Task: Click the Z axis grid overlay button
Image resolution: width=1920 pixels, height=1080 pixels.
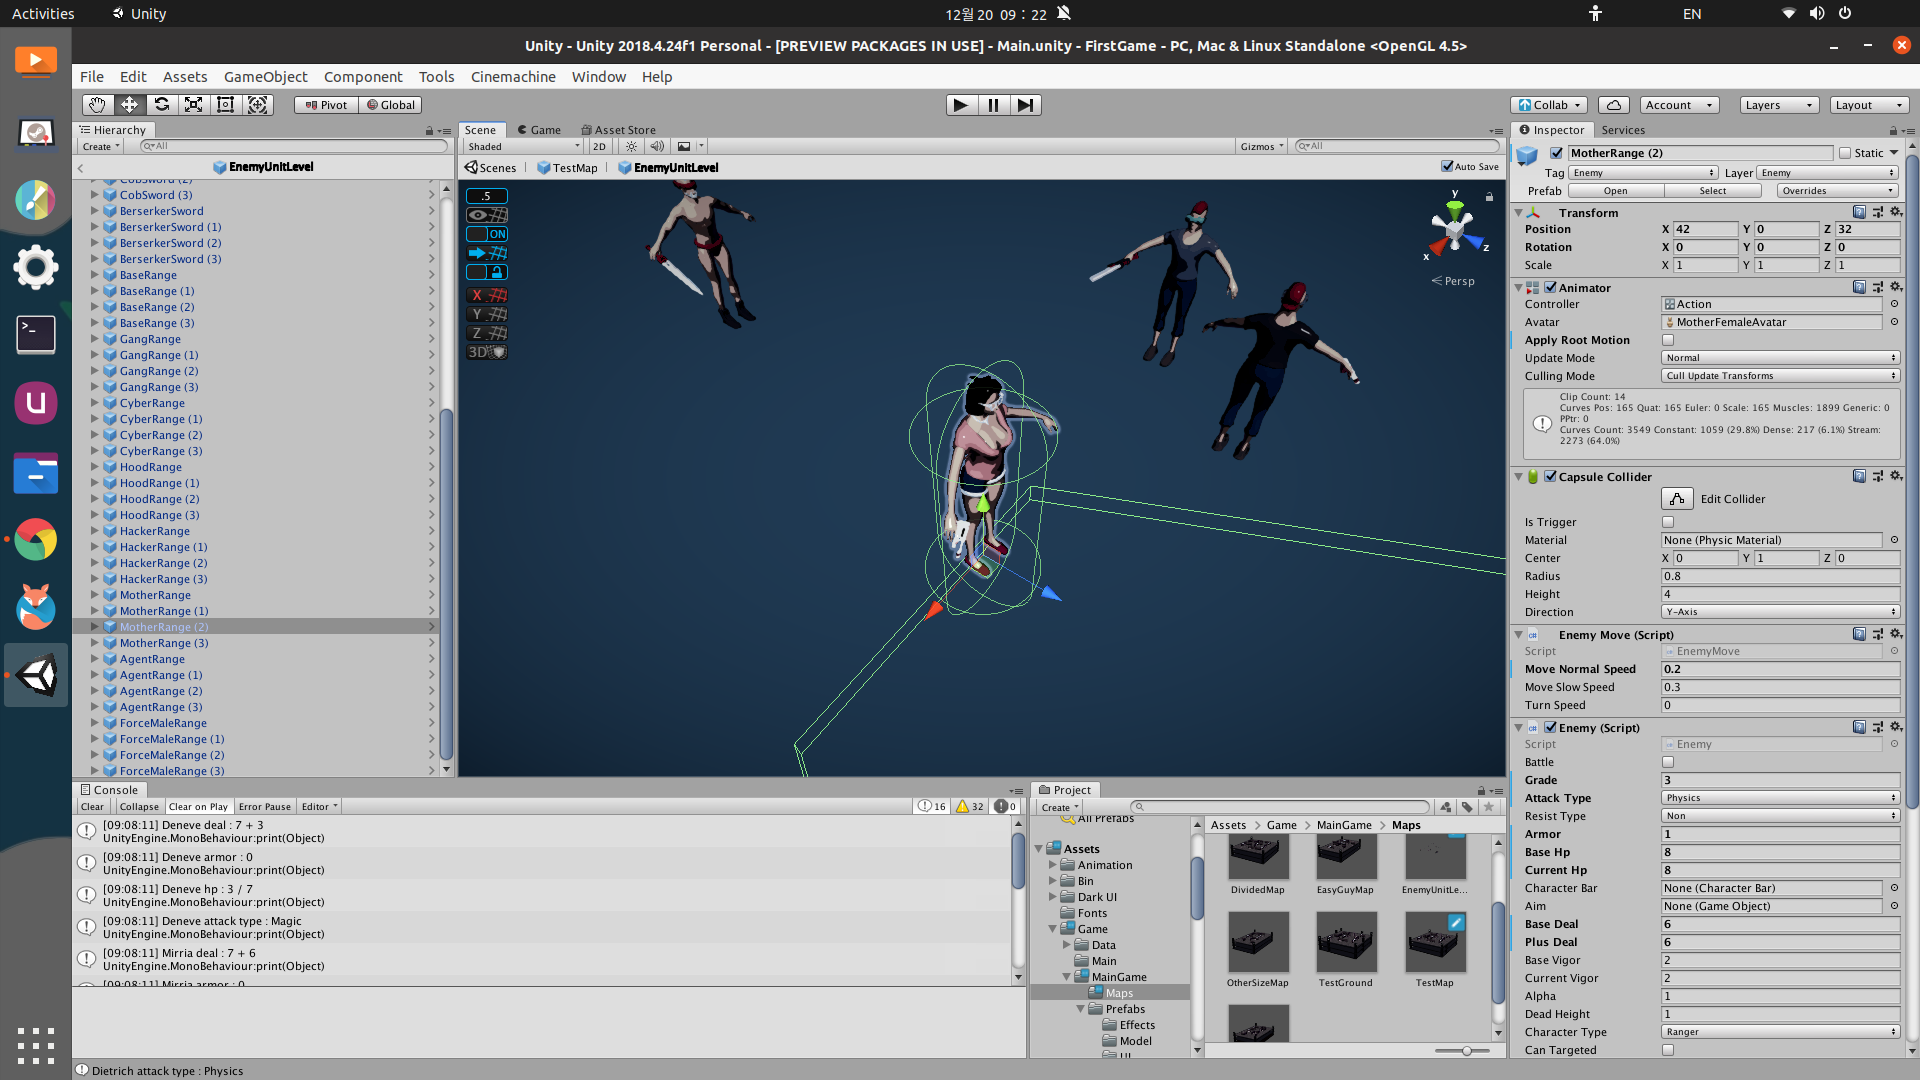Action: point(487,333)
